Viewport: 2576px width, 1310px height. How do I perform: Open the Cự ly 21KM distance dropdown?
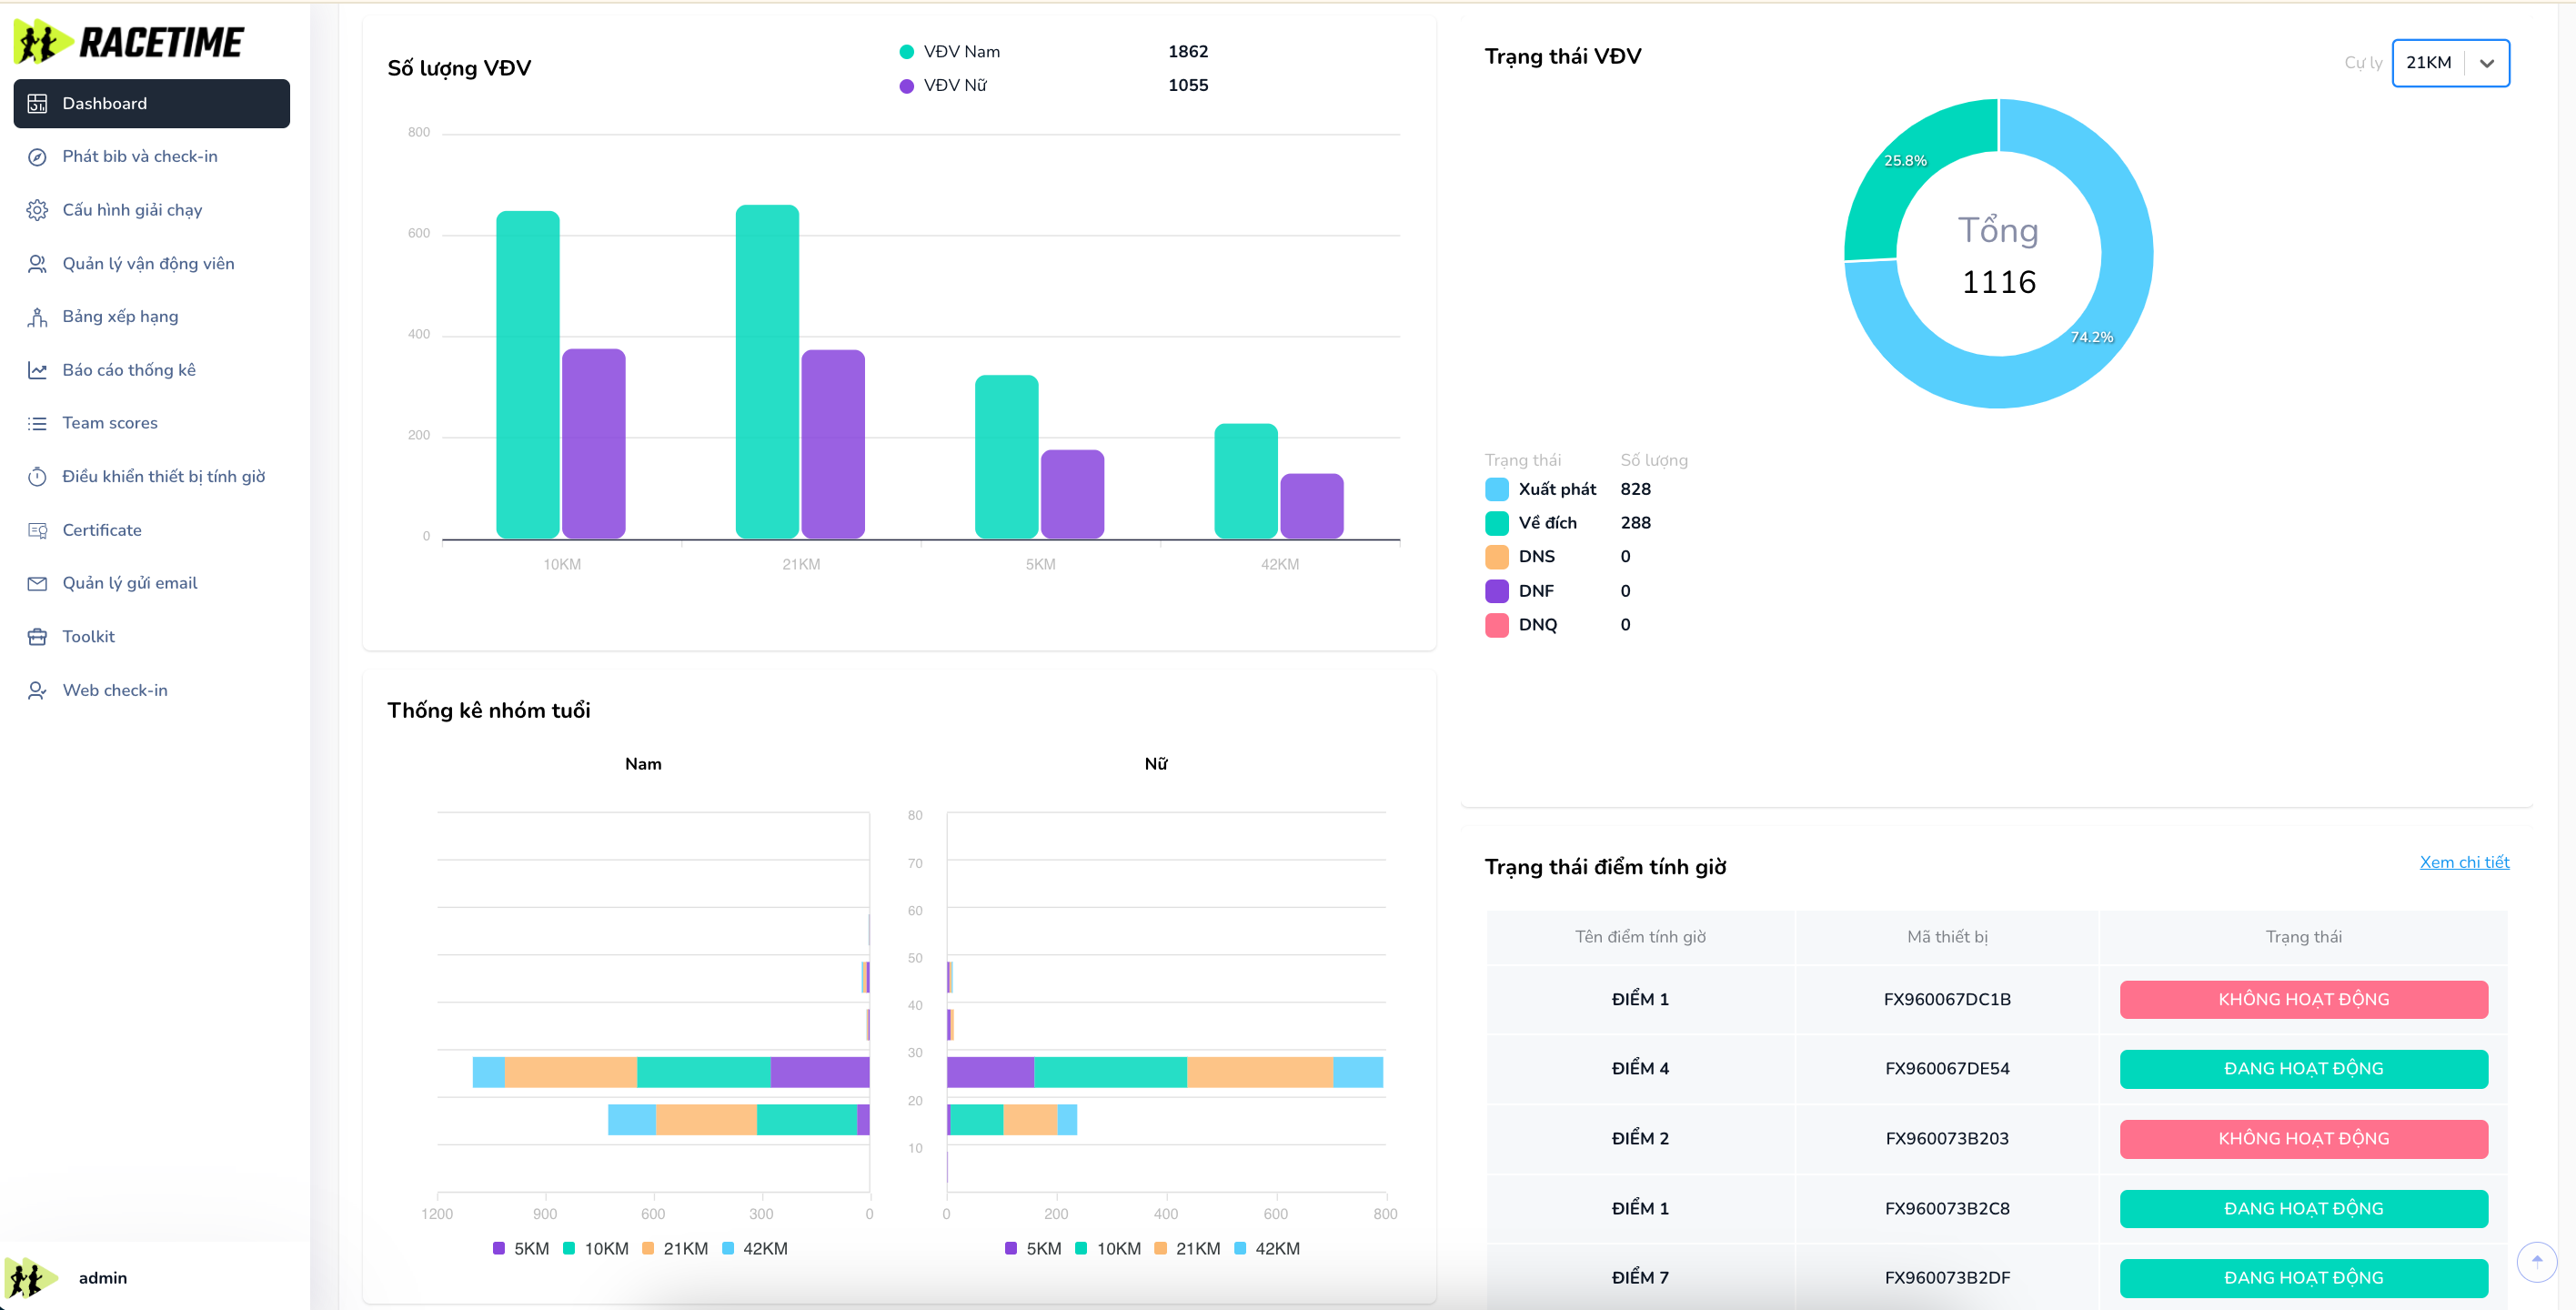(2430, 63)
